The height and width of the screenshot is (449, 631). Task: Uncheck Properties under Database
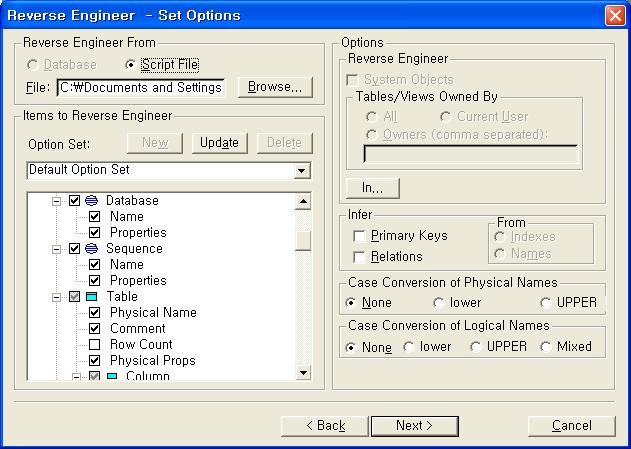point(95,233)
